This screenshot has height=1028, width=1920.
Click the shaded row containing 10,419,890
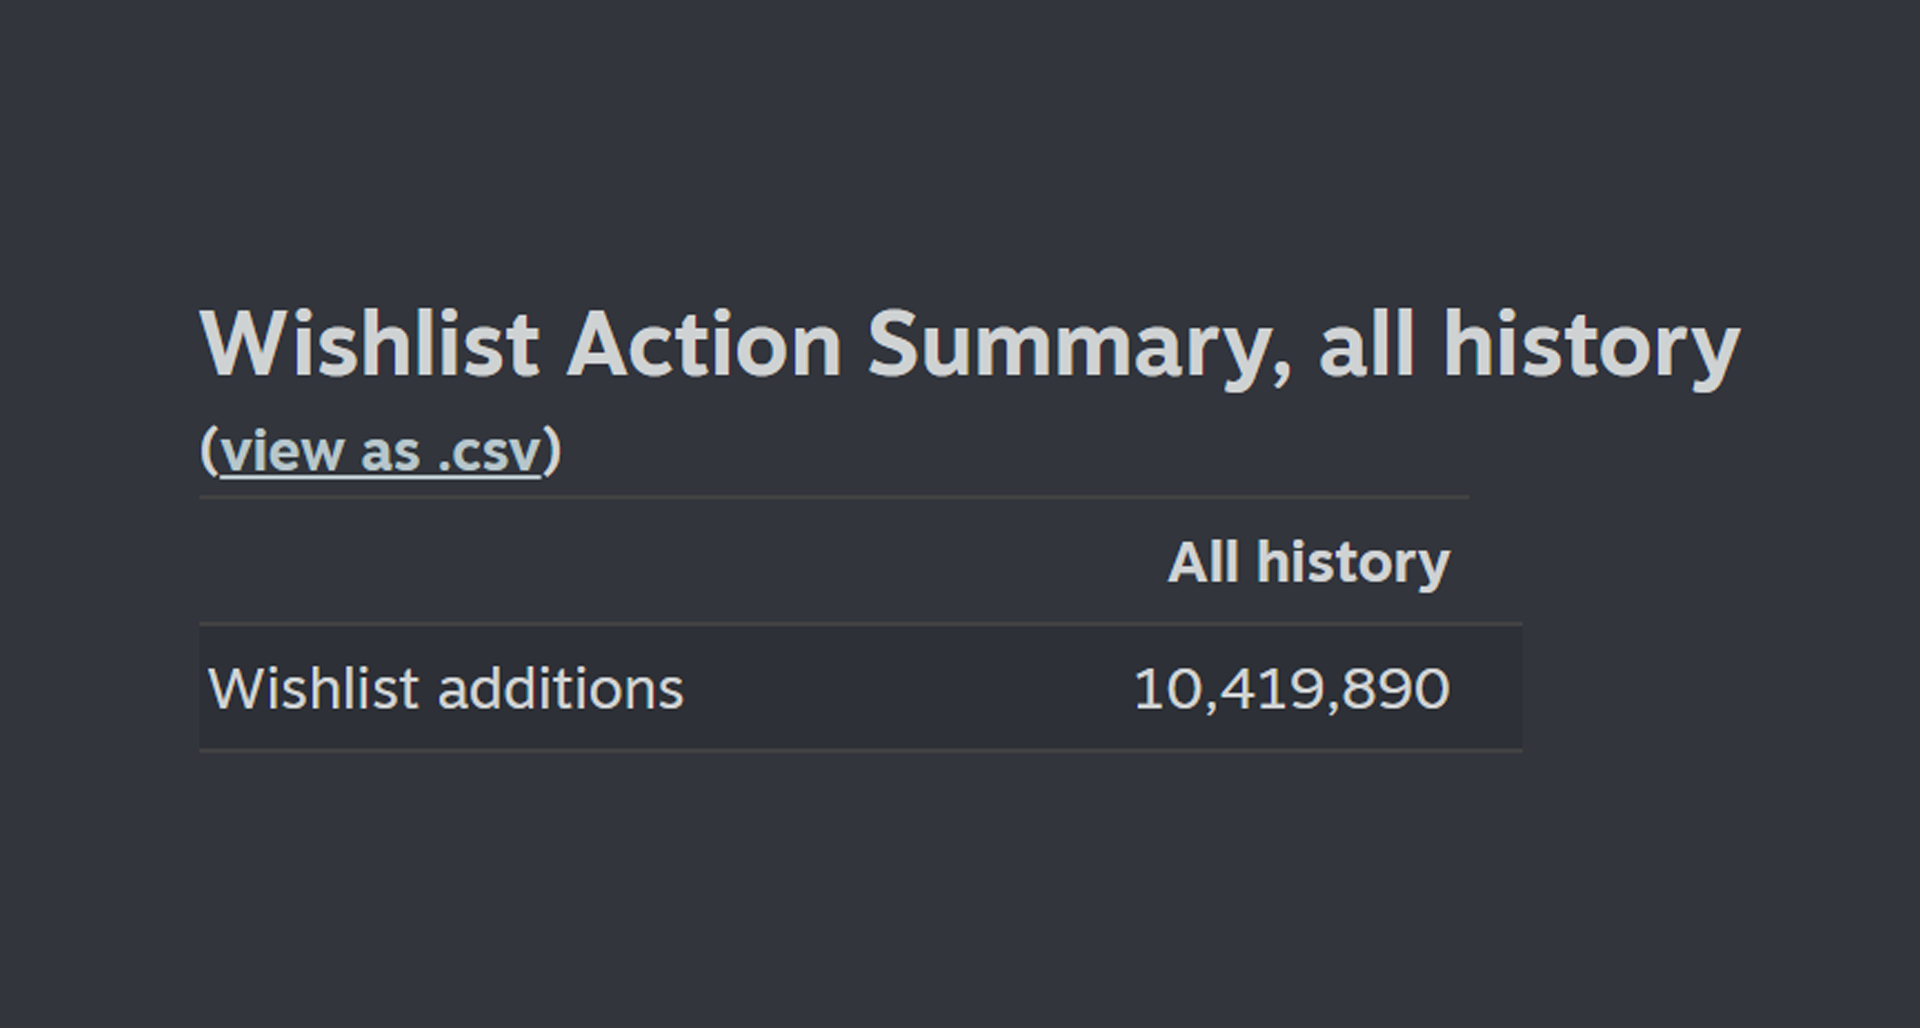pyautogui.click(x=860, y=687)
